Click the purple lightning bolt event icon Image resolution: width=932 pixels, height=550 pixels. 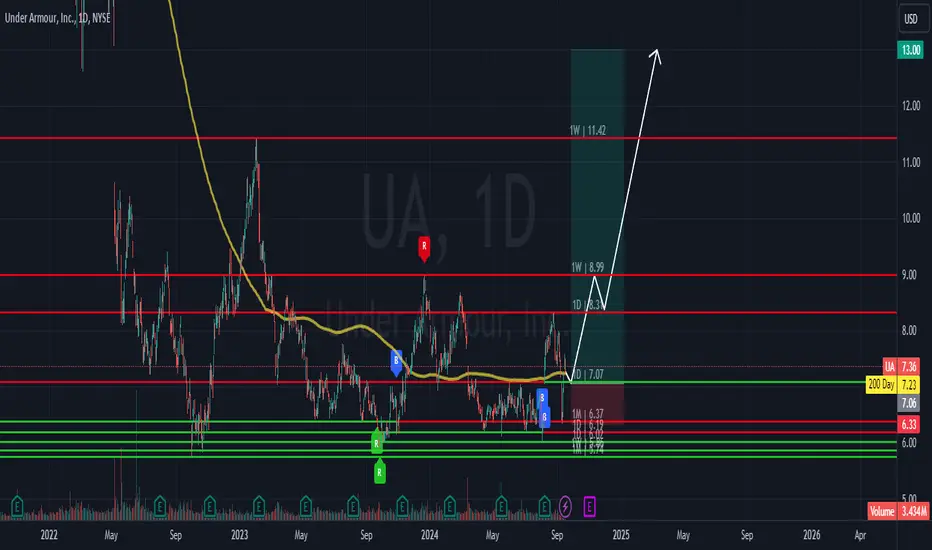[x=565, y=507]
